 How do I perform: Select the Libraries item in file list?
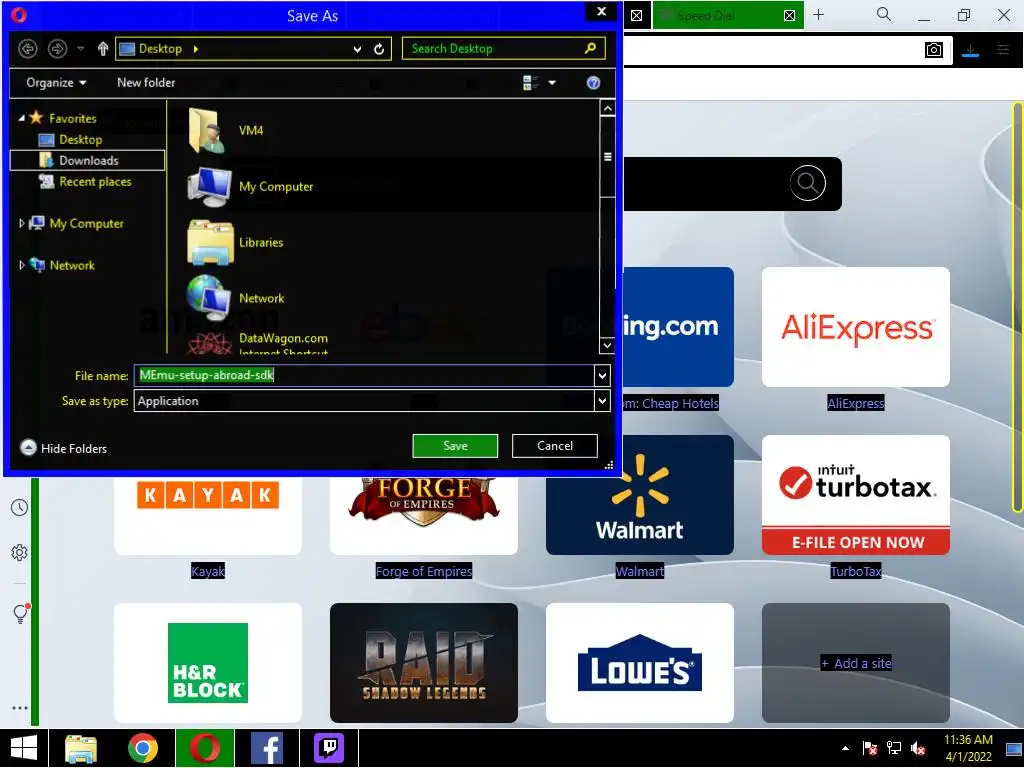pyautogui.click(x=235, y=242)
